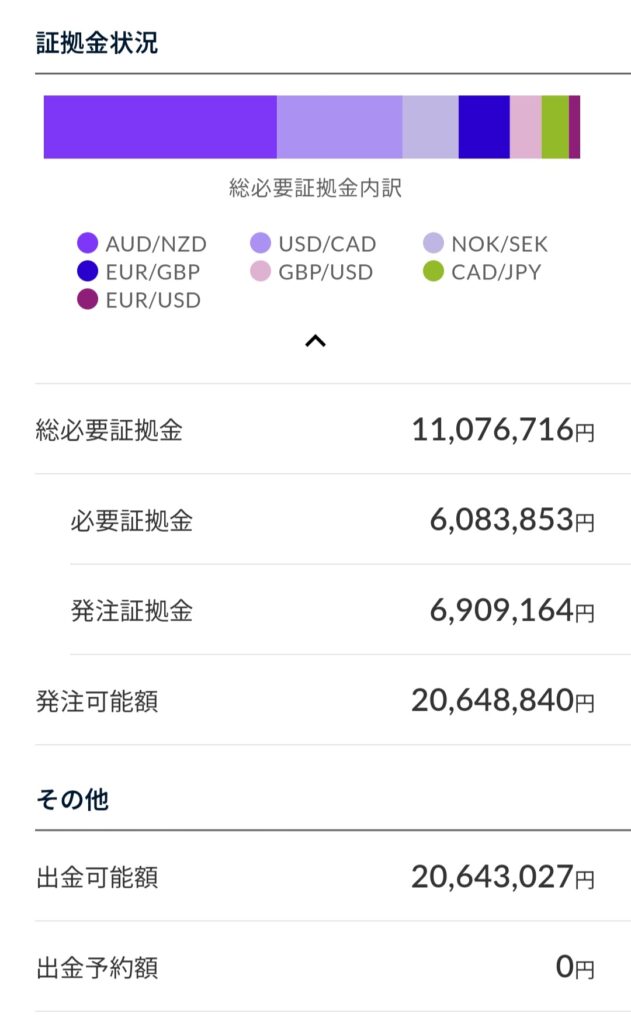Click the GBP/USD legend color dot
631x1024 pixels.
click(x=260, y=272)
